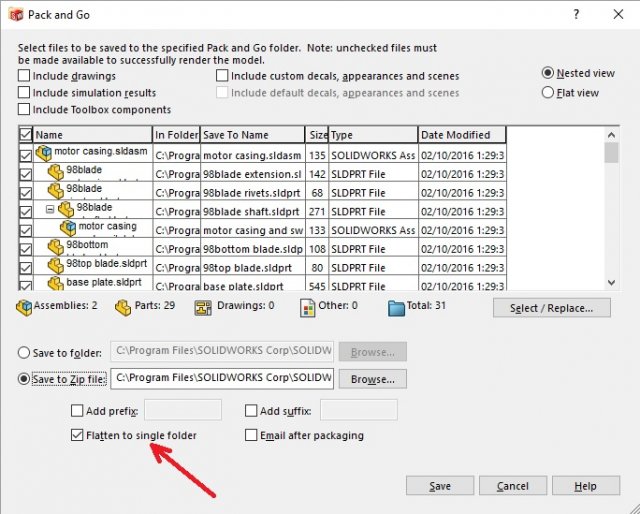Click the Save to Zip file path field

222,378
